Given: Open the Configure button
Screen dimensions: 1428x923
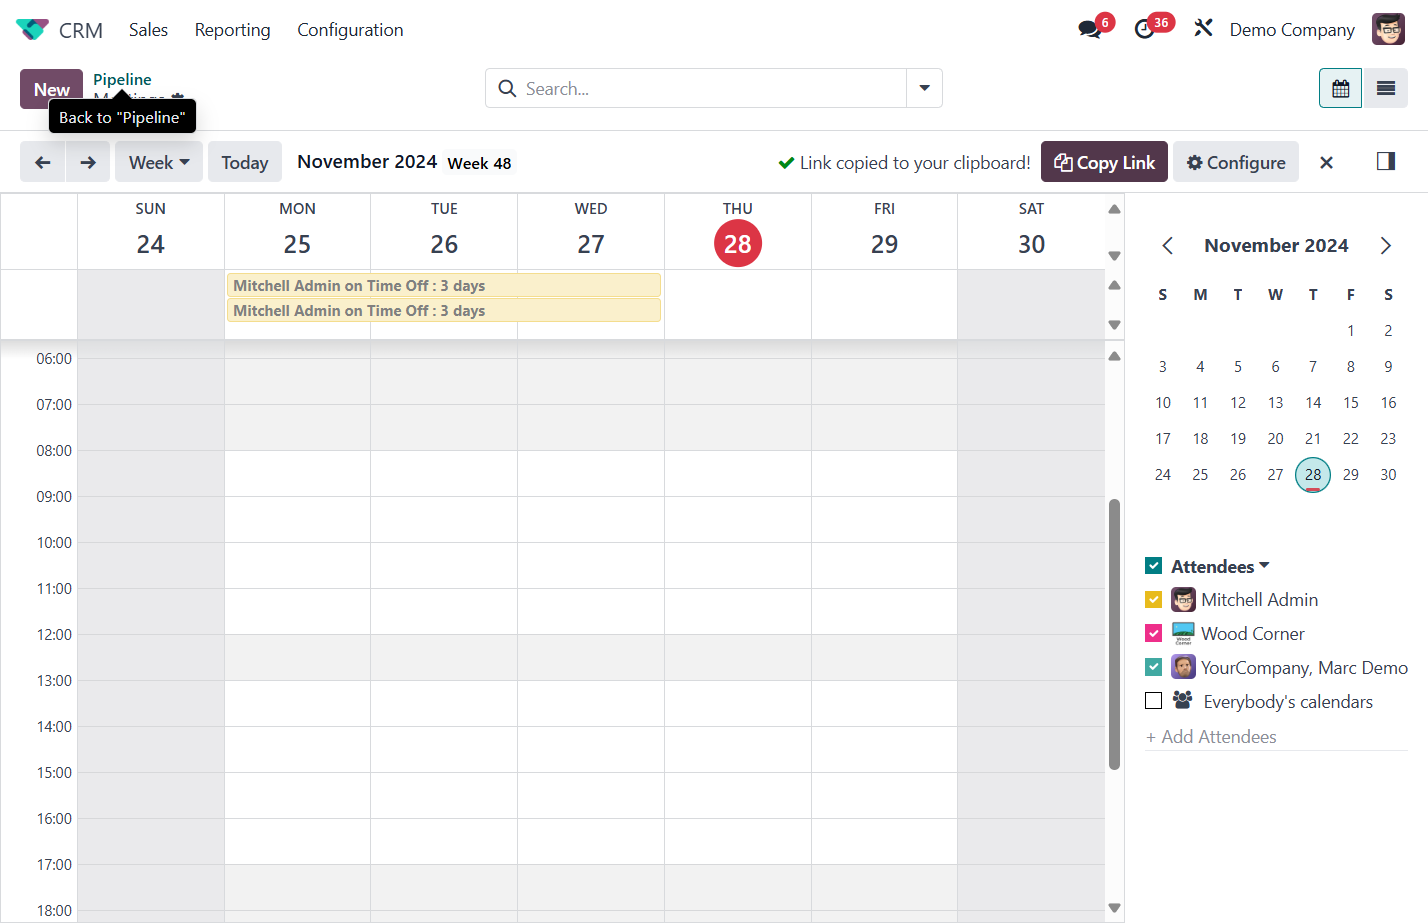Looking at the screenshot, I should (x=1236, y=162).
